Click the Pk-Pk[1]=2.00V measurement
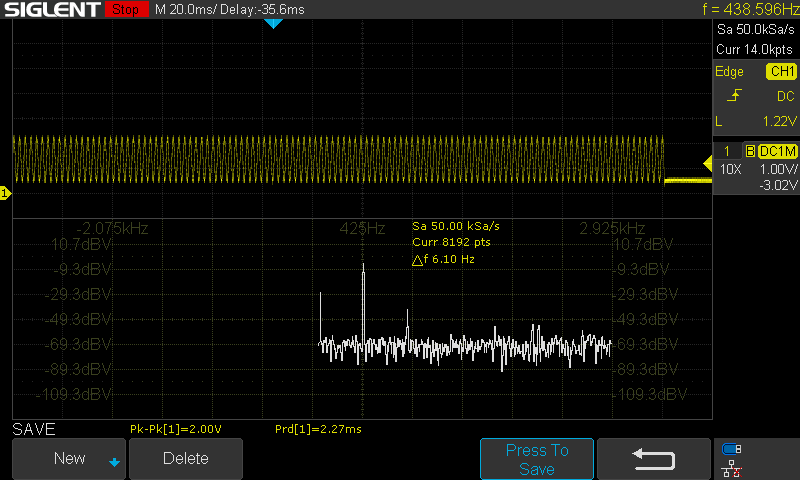This screenshot has height=480, width=800. 176,429
